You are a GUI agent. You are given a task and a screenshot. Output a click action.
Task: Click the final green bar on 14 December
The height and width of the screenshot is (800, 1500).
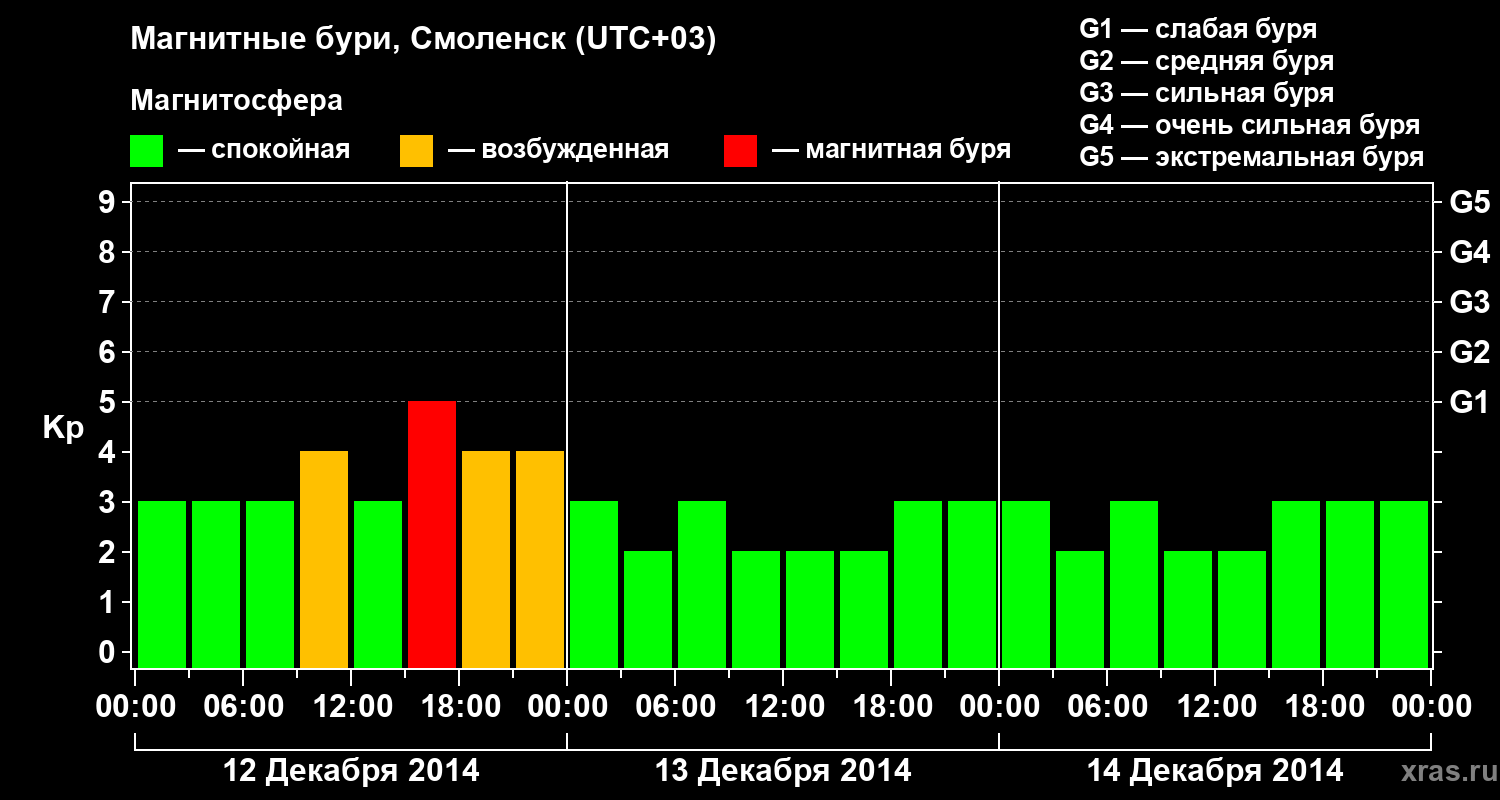[1404, 584]
